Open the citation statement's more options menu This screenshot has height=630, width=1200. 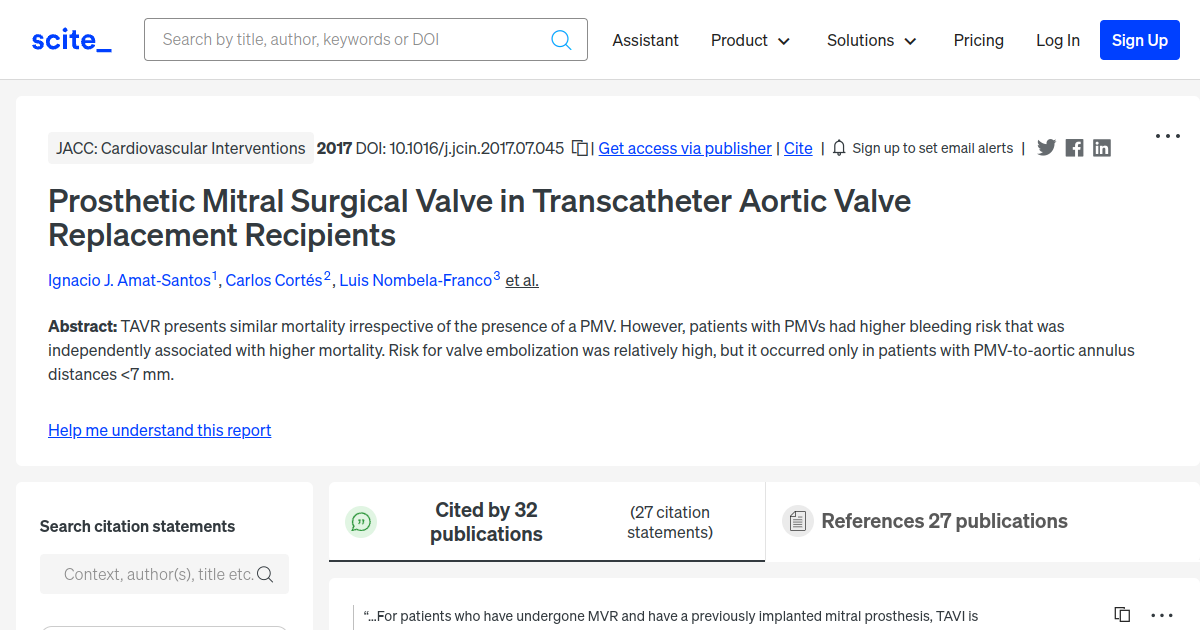(x=1162, y=616)
